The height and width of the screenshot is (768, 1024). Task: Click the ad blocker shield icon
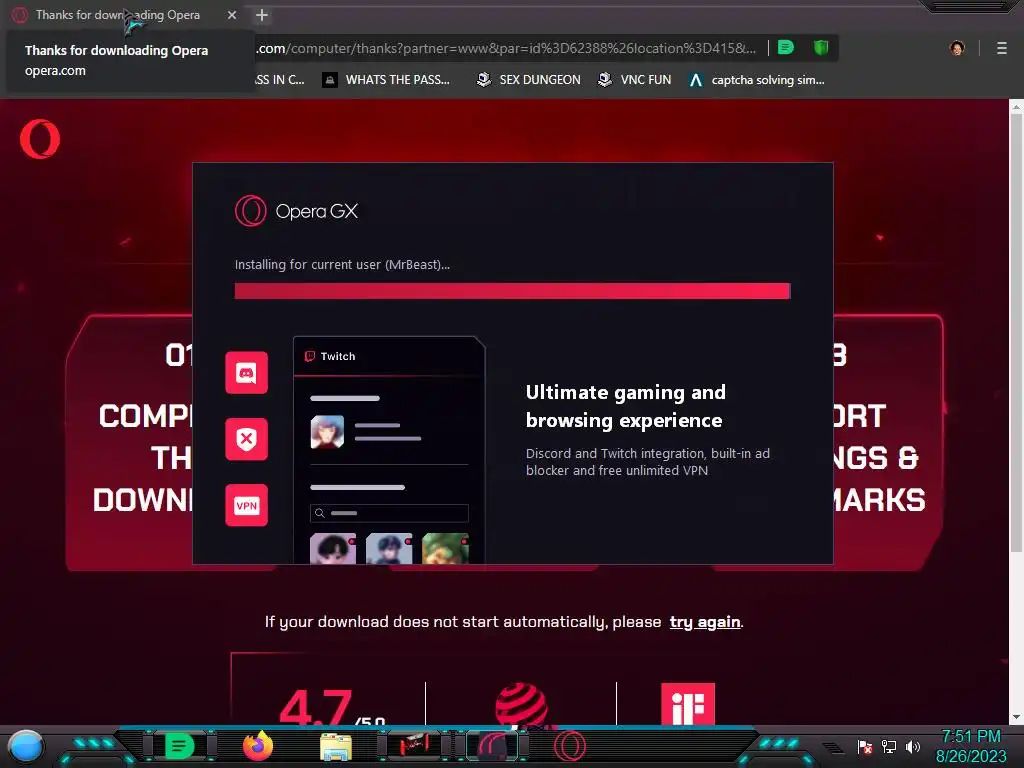pyautogui.click(x=246, y=439)
